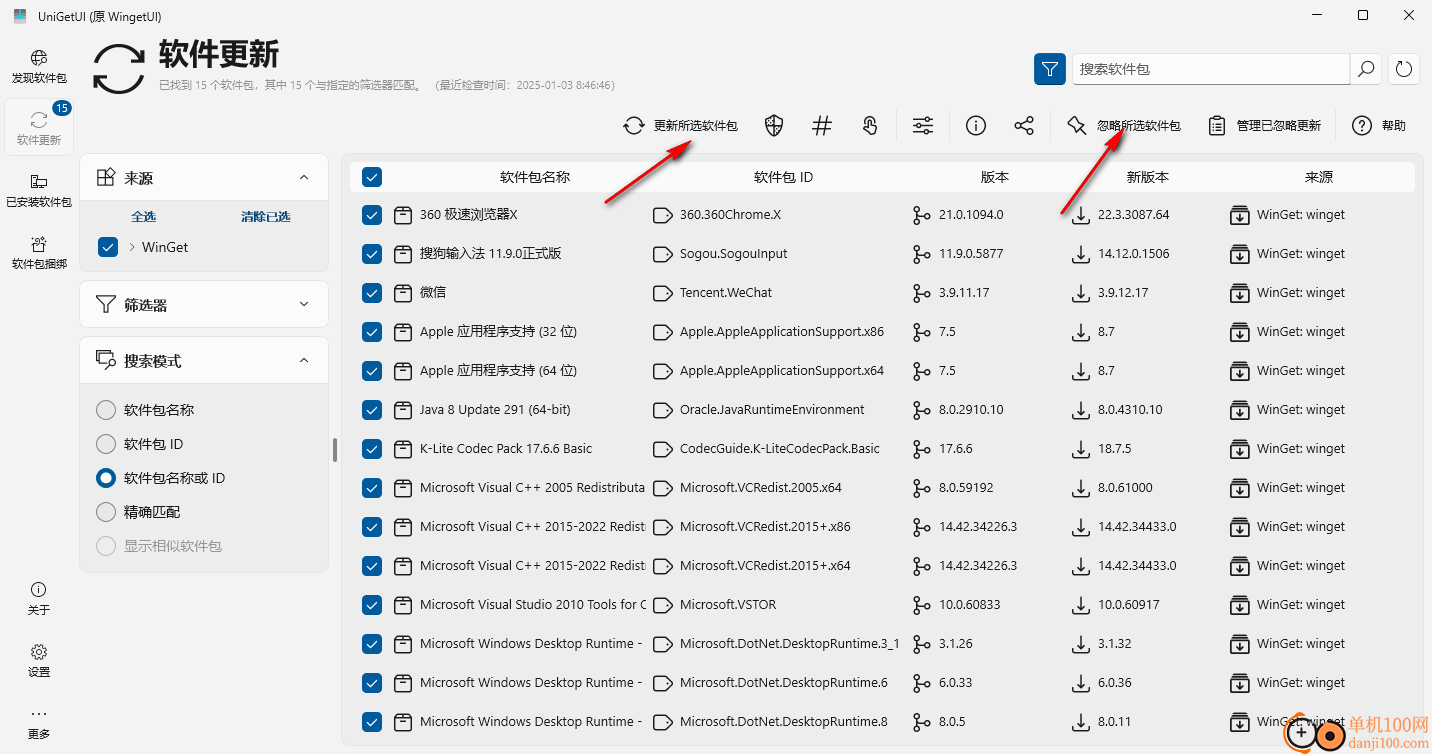Viewport: 1432px width, 754px height.
Task: Reload the update list with refresh icon
Action: [x=1404, y=69]
